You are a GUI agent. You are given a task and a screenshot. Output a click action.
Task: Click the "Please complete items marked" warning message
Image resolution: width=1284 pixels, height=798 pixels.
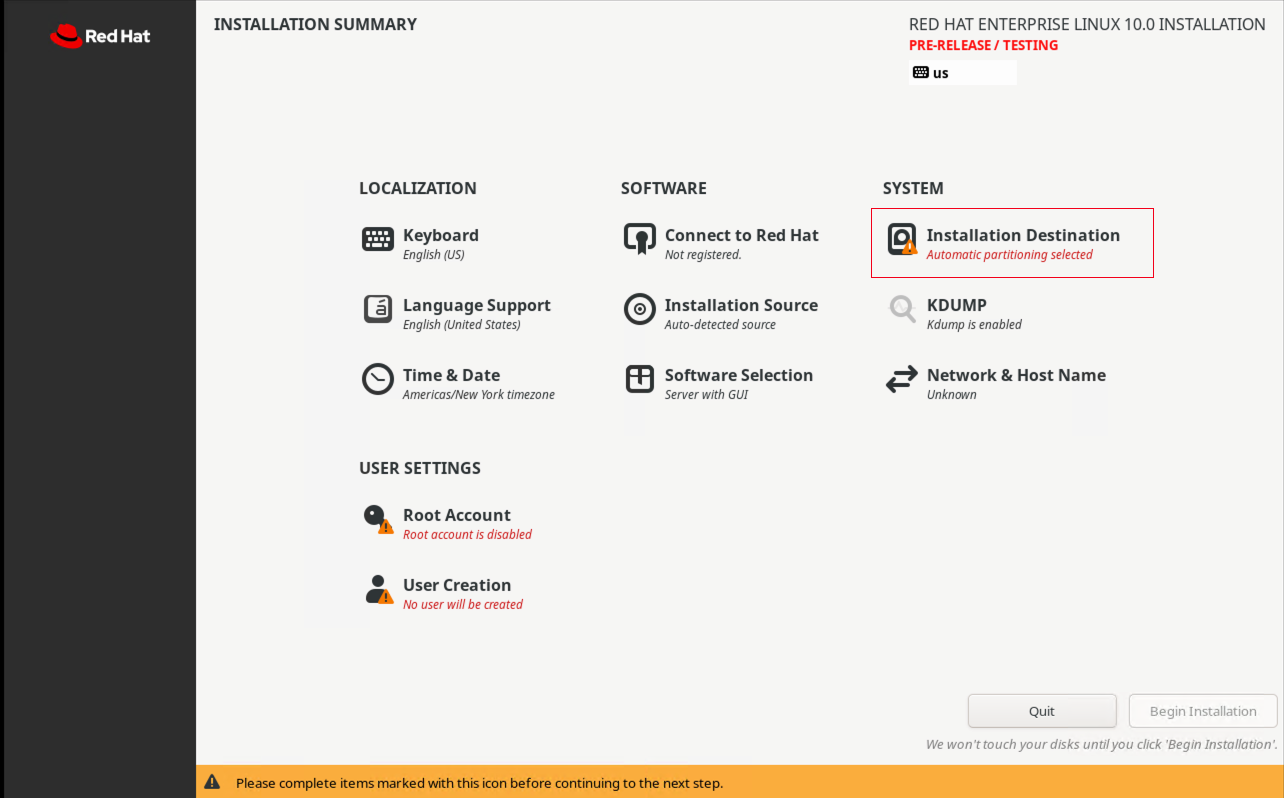pos(479,783)
